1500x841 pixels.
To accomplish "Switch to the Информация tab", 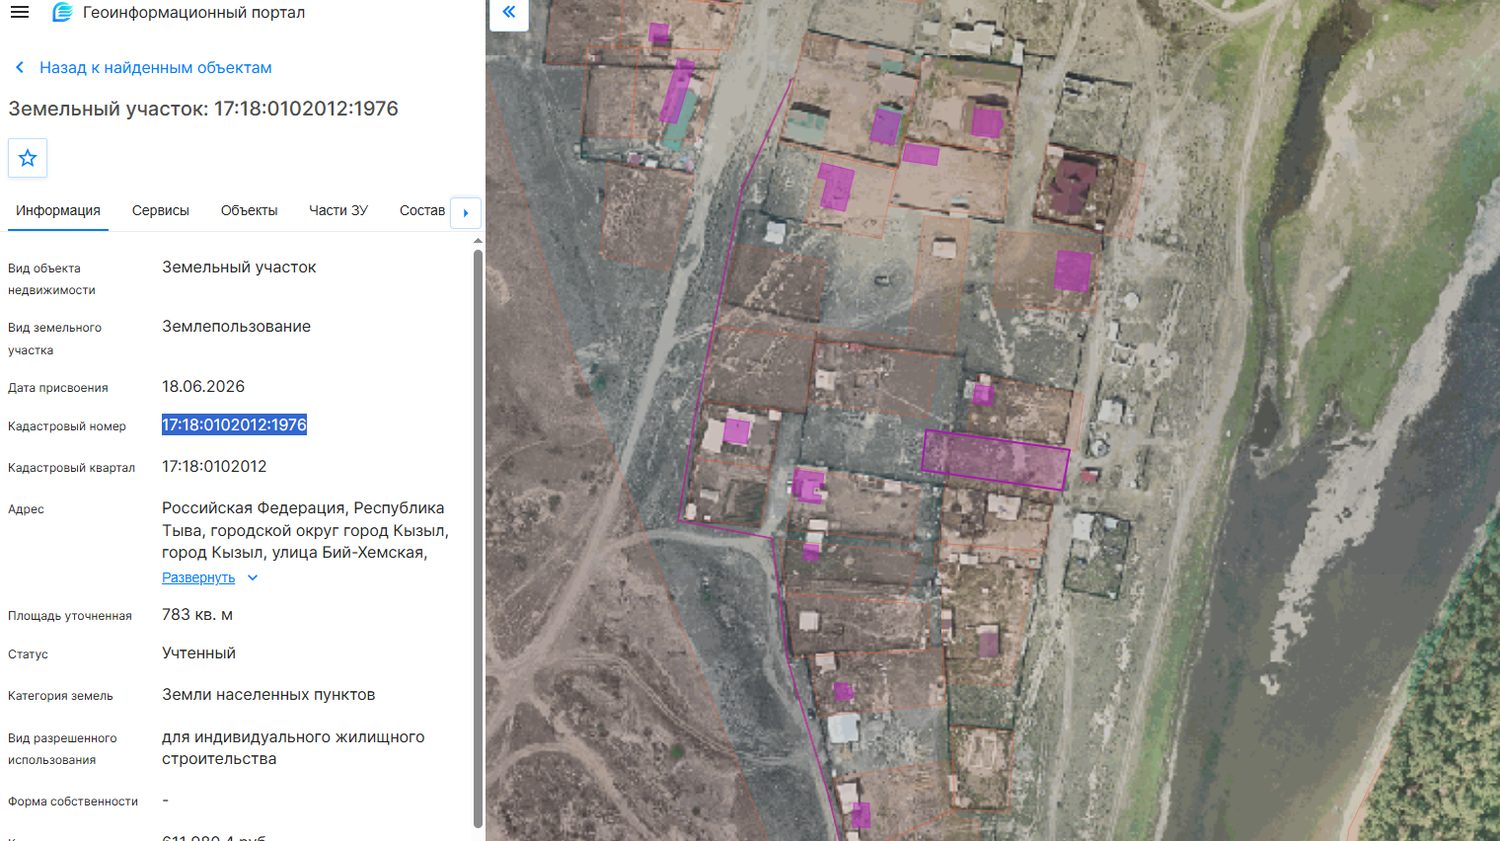I will 58,211.
